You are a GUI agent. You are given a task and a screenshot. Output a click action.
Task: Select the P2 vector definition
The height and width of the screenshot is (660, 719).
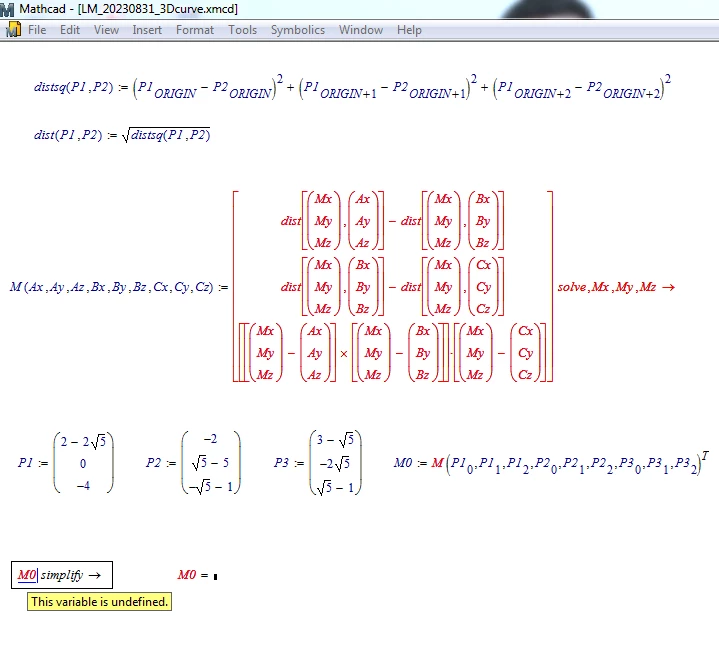coord(193,462)
